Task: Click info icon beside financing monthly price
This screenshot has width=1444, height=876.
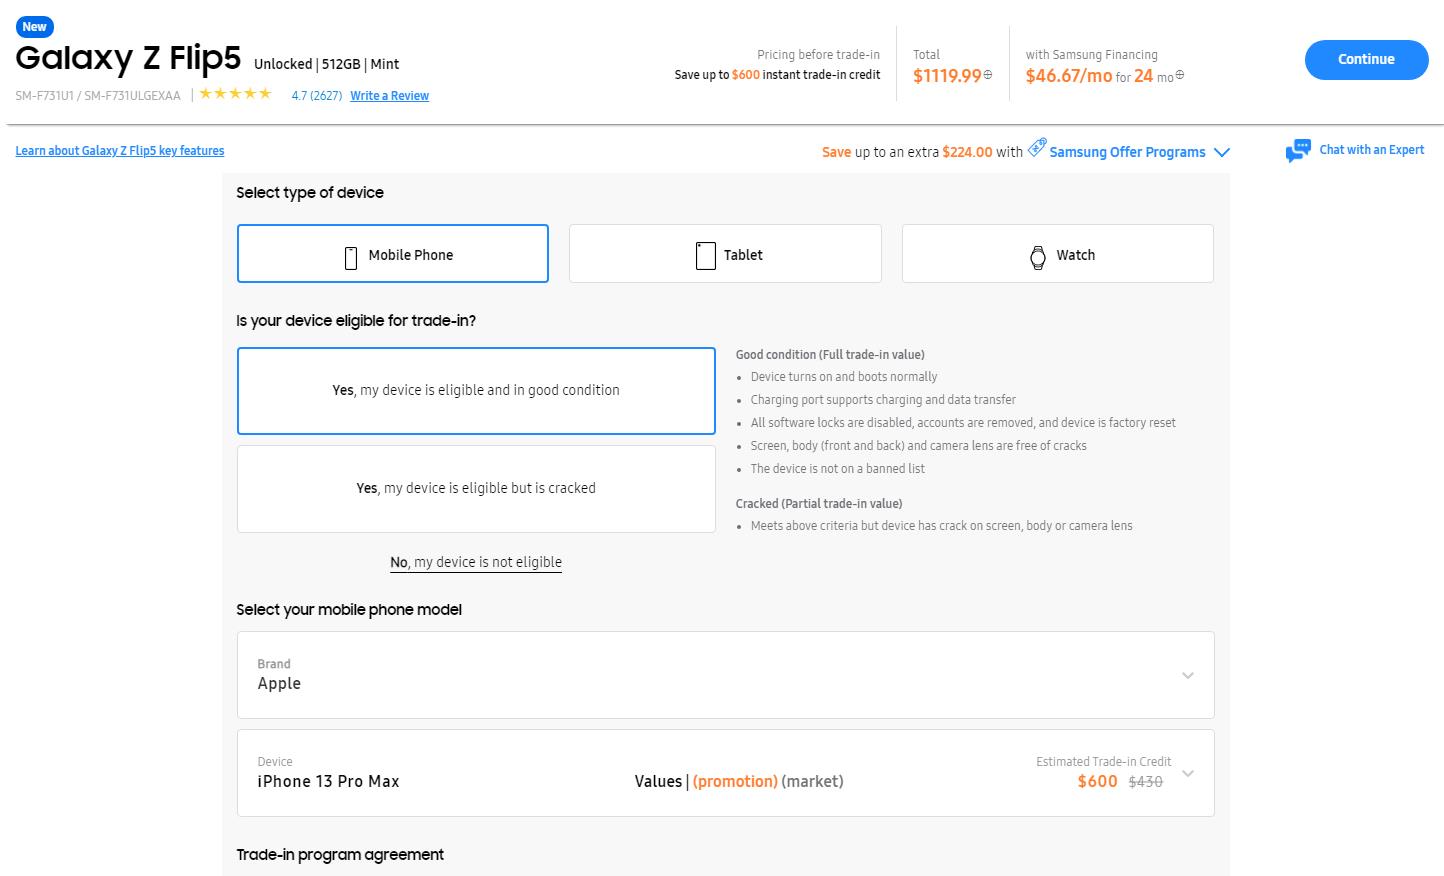Action: pyautogui.click(x=1180, y=75)
